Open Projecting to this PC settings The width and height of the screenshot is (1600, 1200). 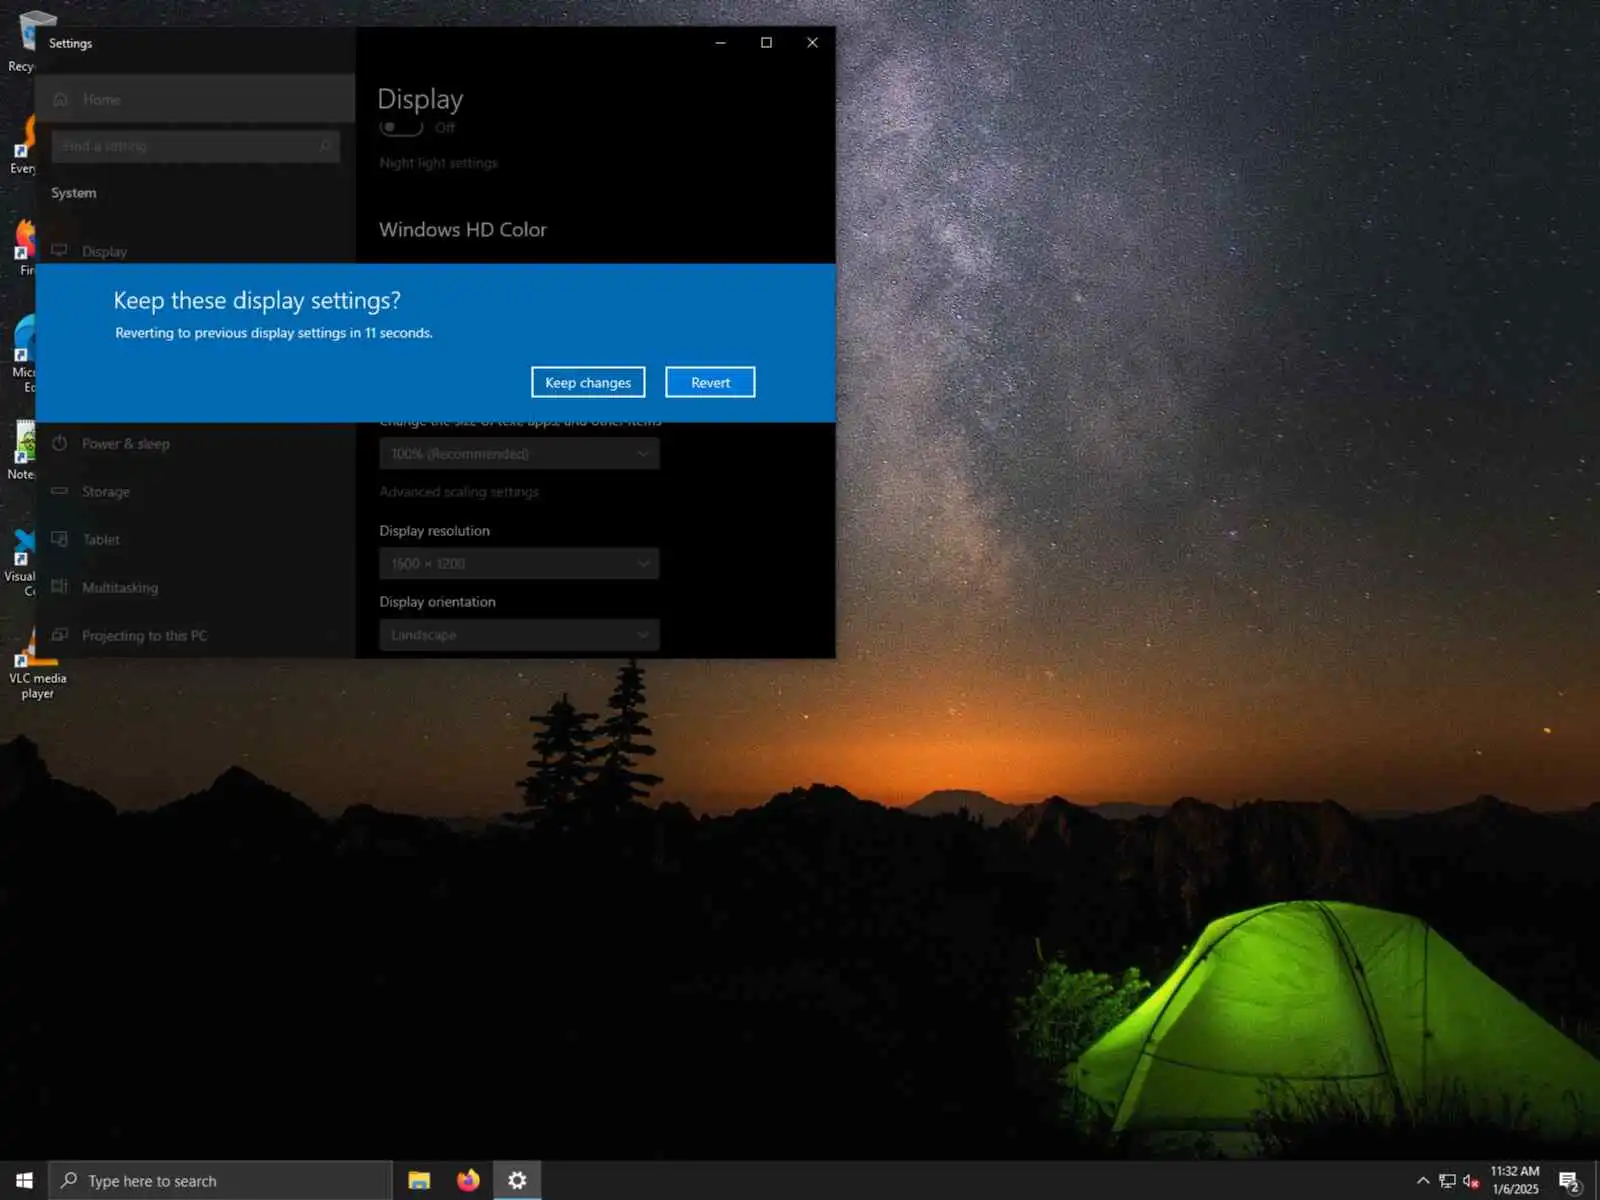(195, 635)
